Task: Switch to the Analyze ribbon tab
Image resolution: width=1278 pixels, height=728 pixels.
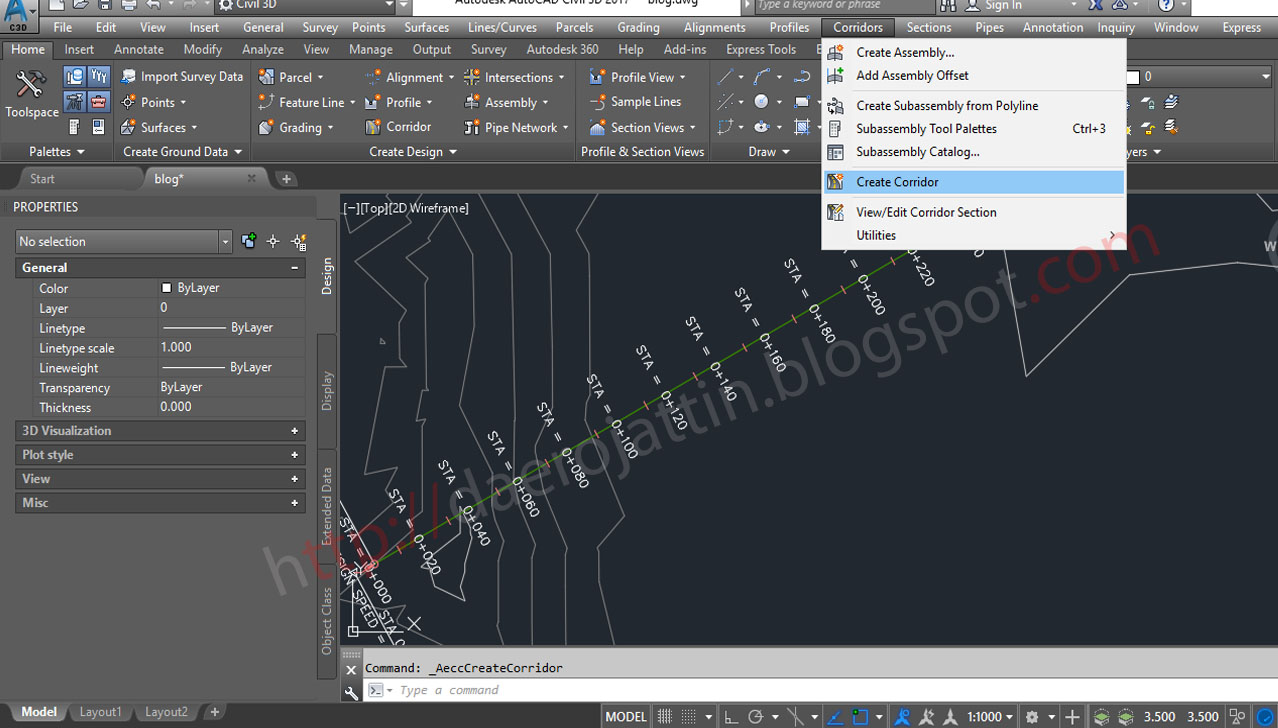Action: click(262, 49)
